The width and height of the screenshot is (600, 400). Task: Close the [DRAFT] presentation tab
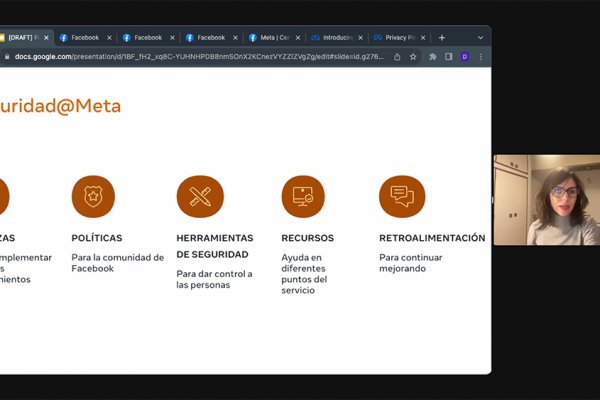click(x=46, y=38)
